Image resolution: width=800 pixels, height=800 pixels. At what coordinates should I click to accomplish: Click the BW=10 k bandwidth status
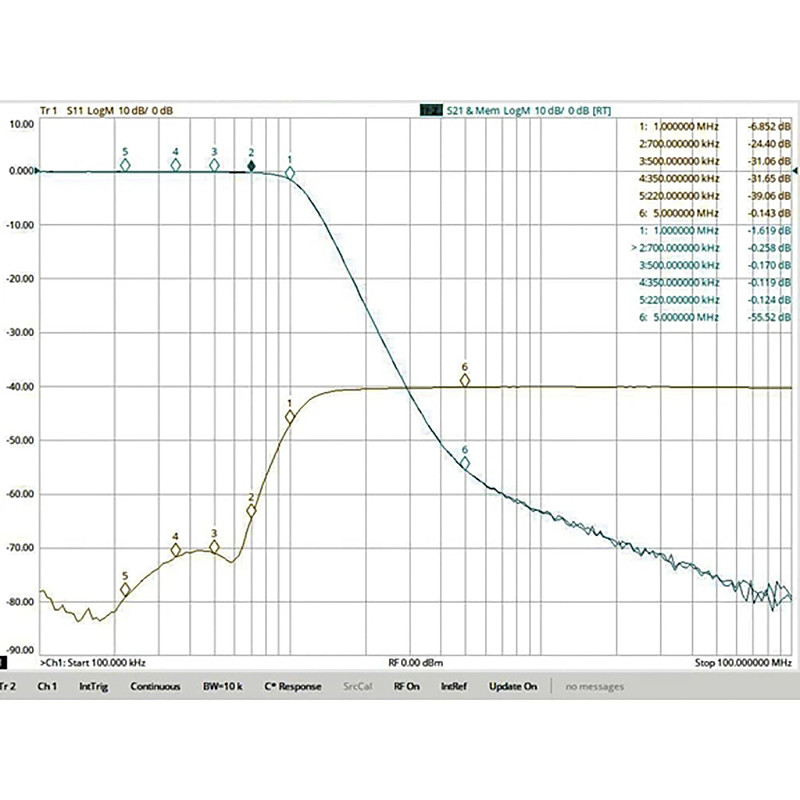(x=222, y=686)
